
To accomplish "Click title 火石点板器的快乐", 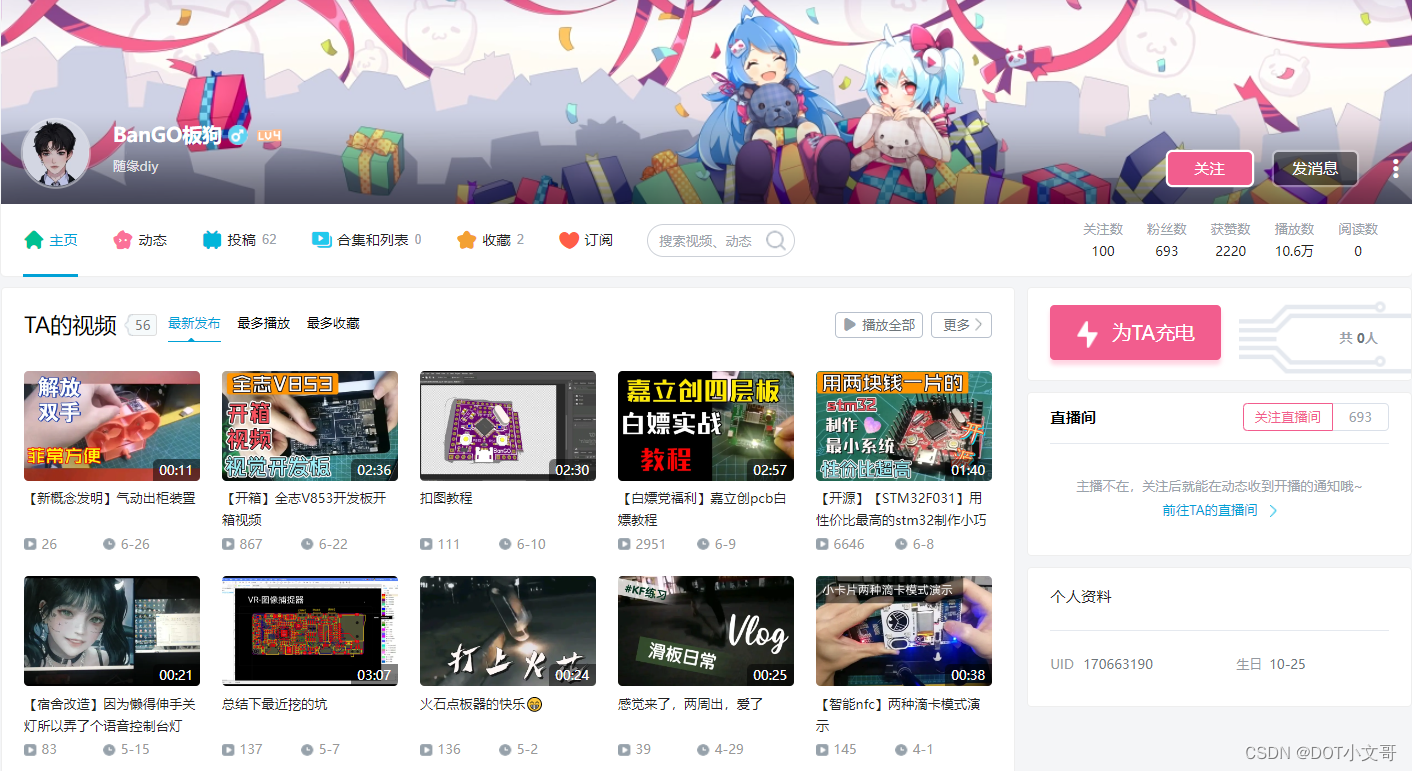I will click(x=480, y=704).
